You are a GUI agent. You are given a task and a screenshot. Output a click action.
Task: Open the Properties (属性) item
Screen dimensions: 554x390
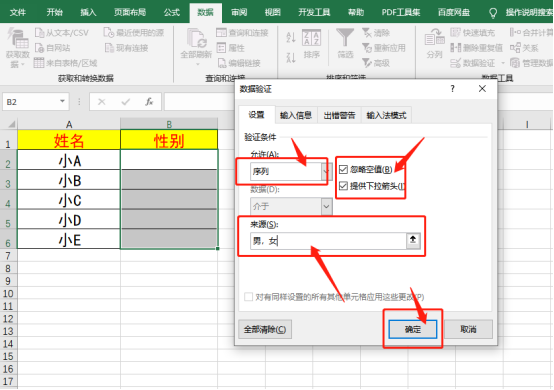[230, 48]
